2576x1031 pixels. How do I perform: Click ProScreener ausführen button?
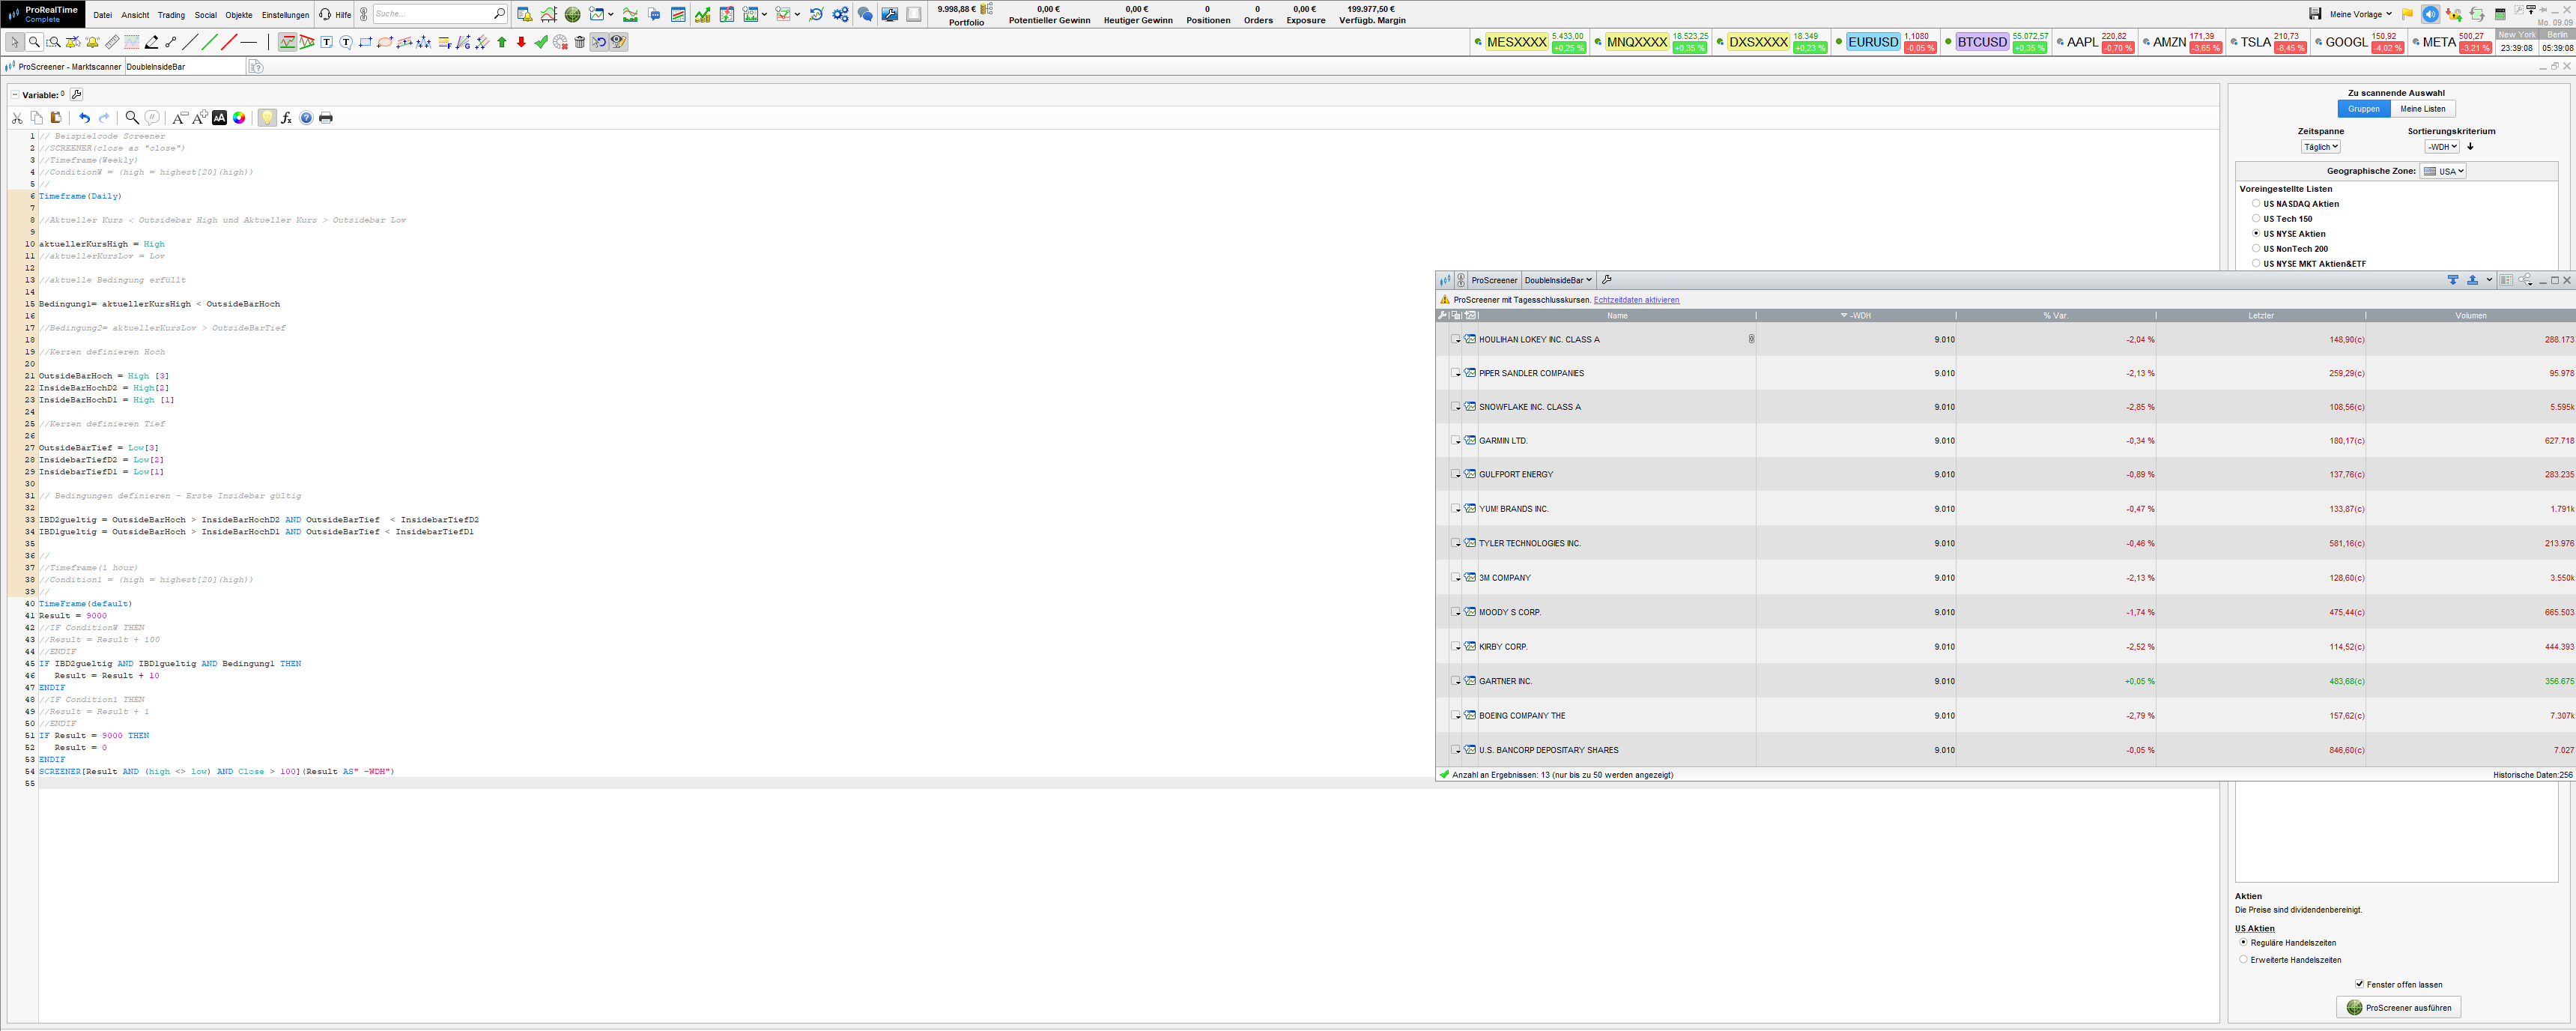tap(2398, 1008)
